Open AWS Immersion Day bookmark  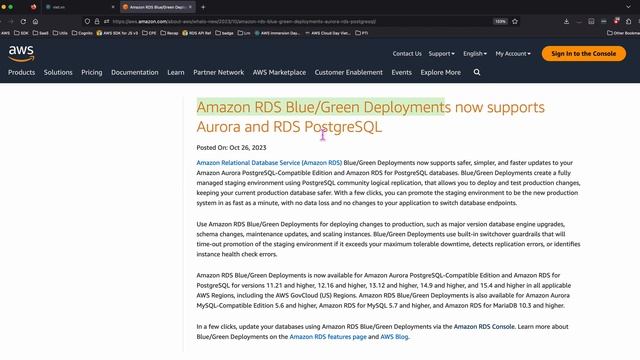tap(277, 33)
